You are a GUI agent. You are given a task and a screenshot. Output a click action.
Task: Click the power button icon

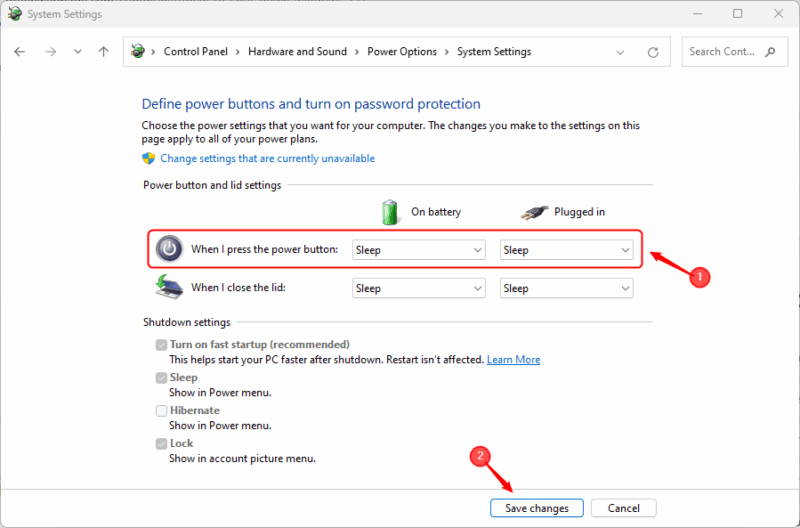pos(170,249)
